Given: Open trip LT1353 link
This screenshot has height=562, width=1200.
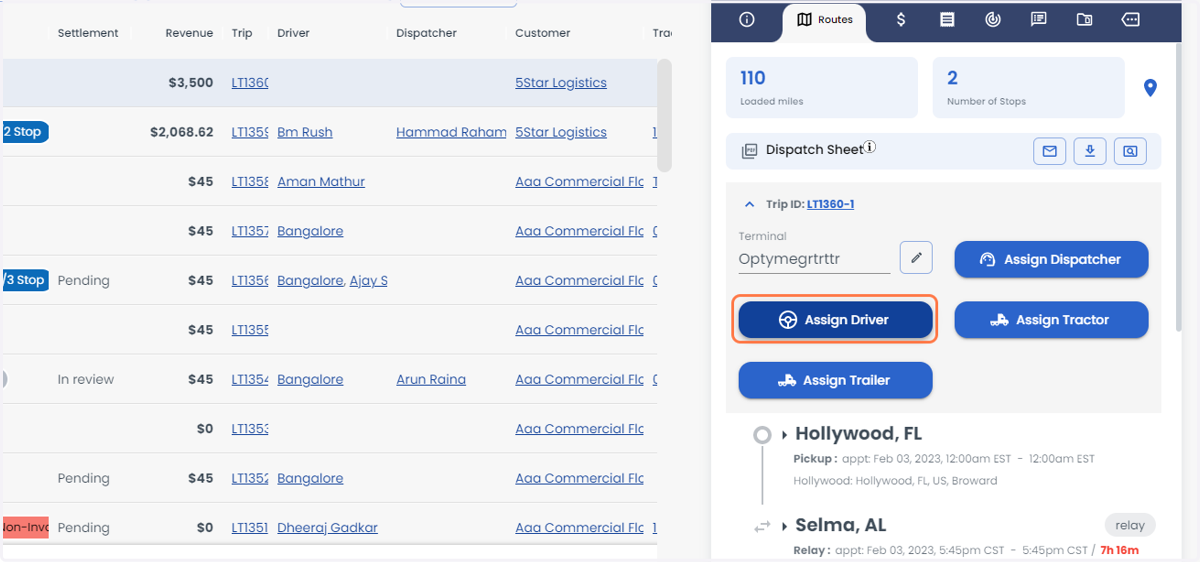Looking at the screenshot, I should pyautogui.click(x=250, y=429).
